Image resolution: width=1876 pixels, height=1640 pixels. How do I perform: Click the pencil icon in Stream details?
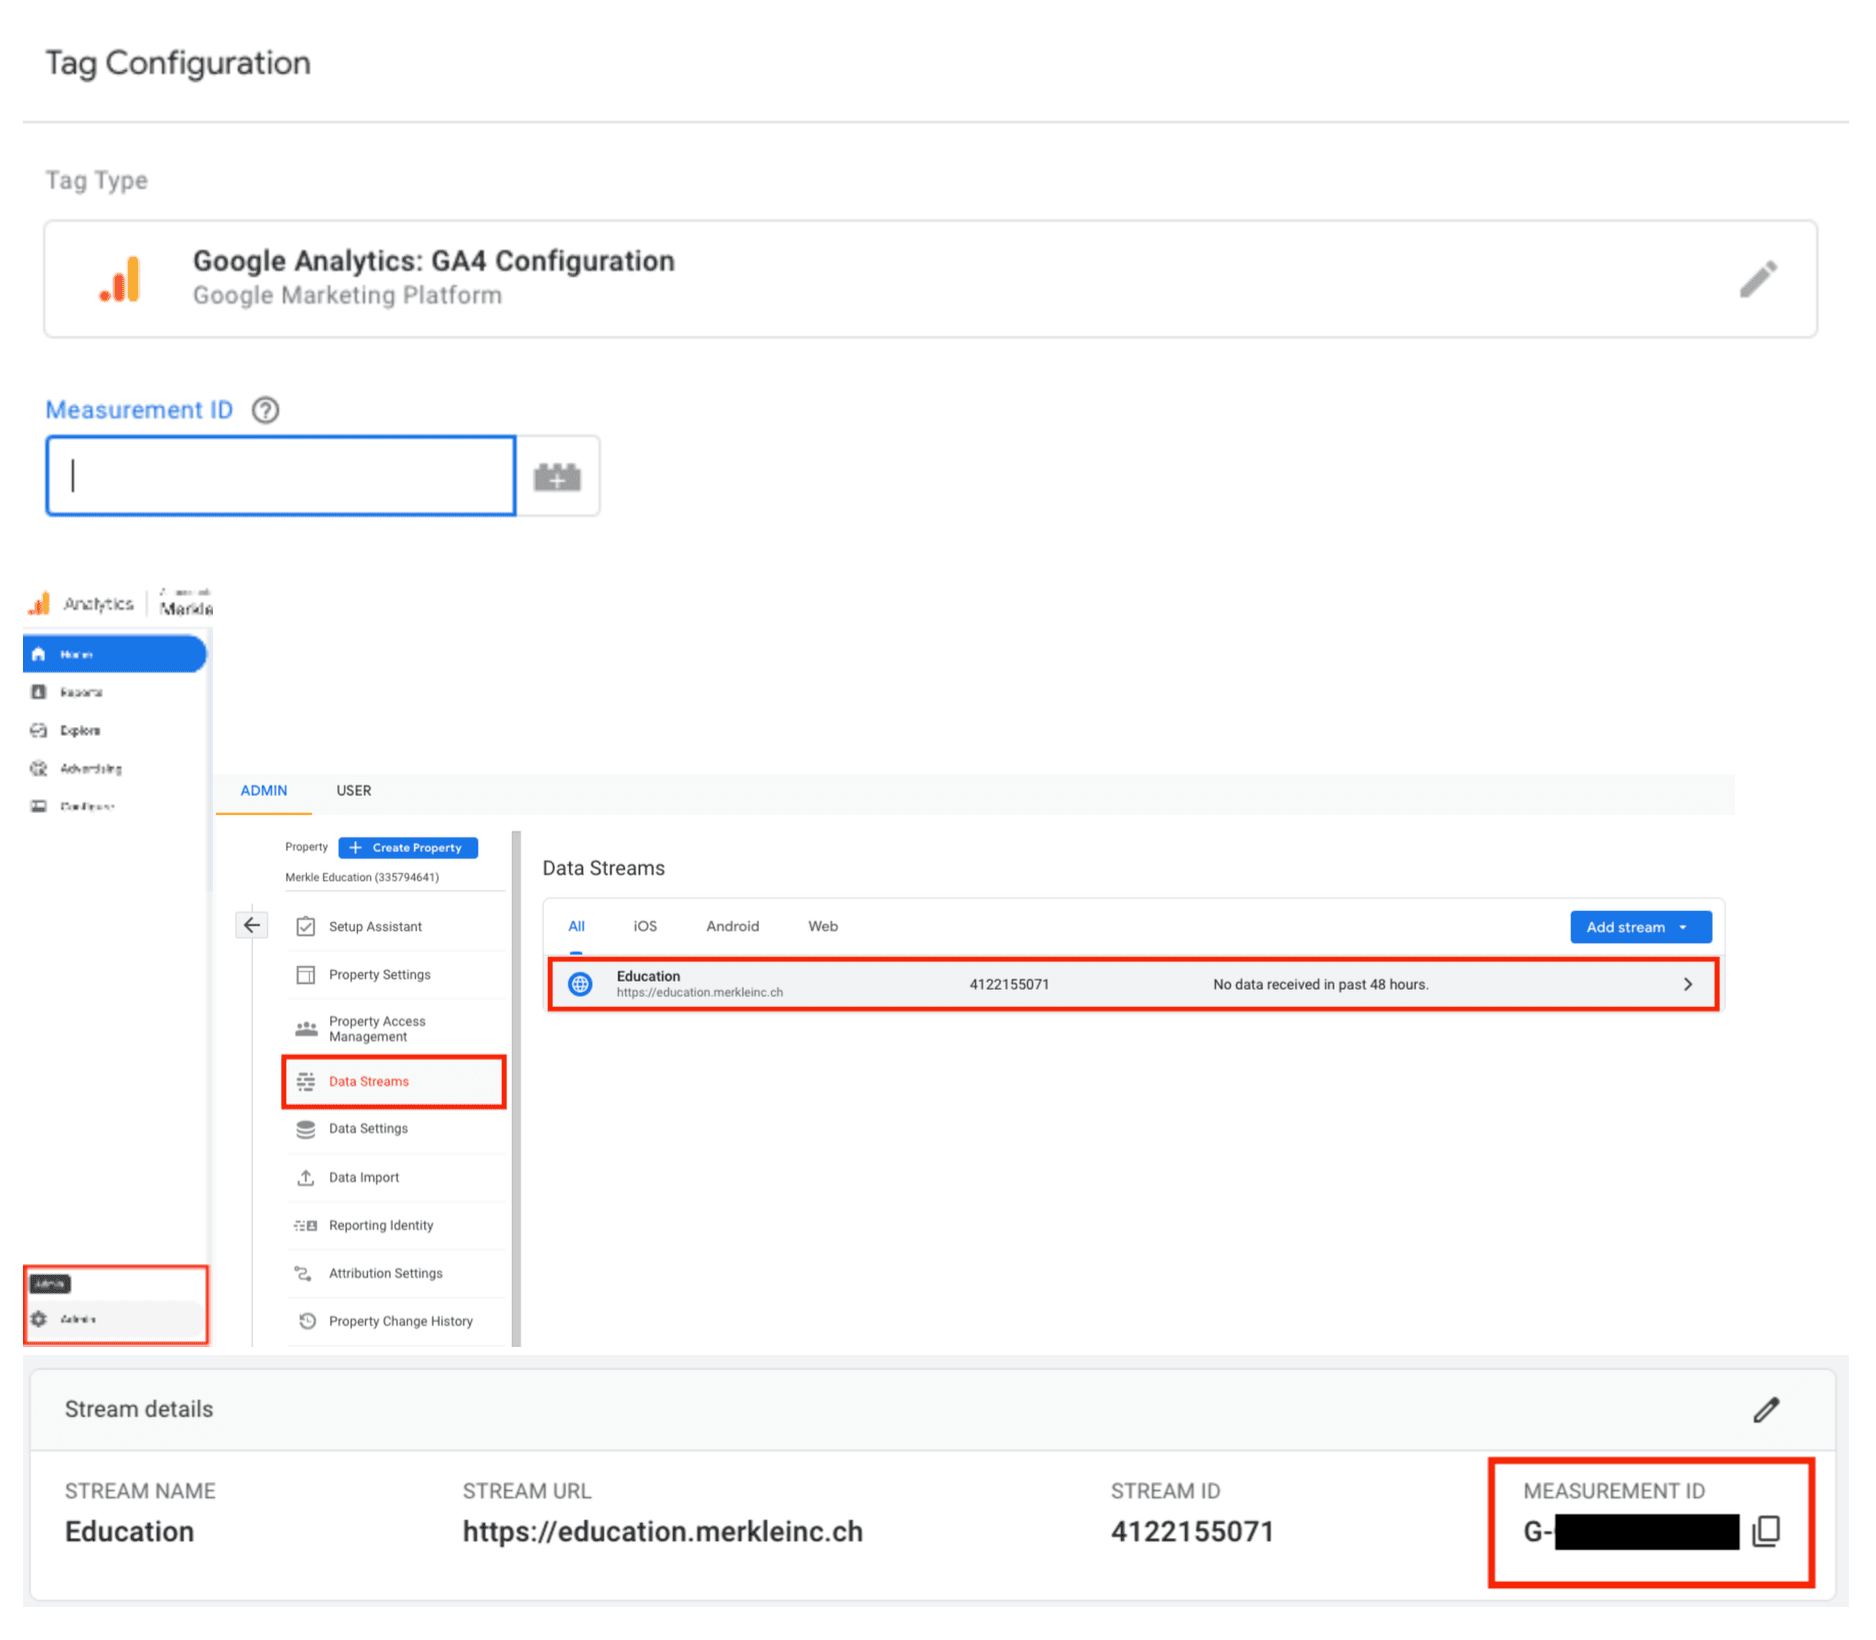pyautogui.click(x=1766, y=1410)
